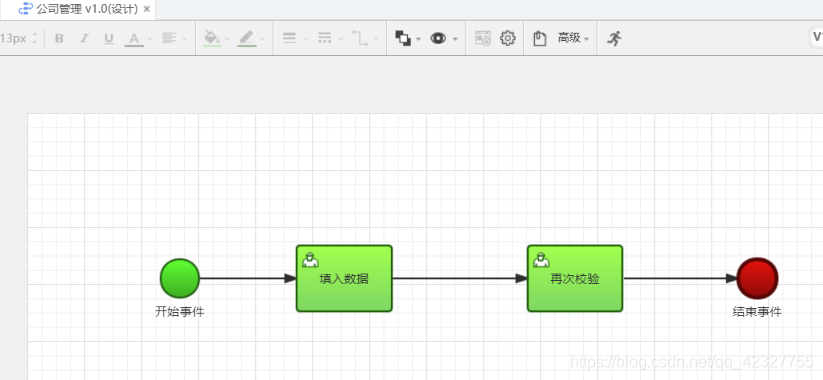Viewport: 823px width, 380px height.
Task: Open the eye view options dropdown arrow
Action: tap(455, 39)
